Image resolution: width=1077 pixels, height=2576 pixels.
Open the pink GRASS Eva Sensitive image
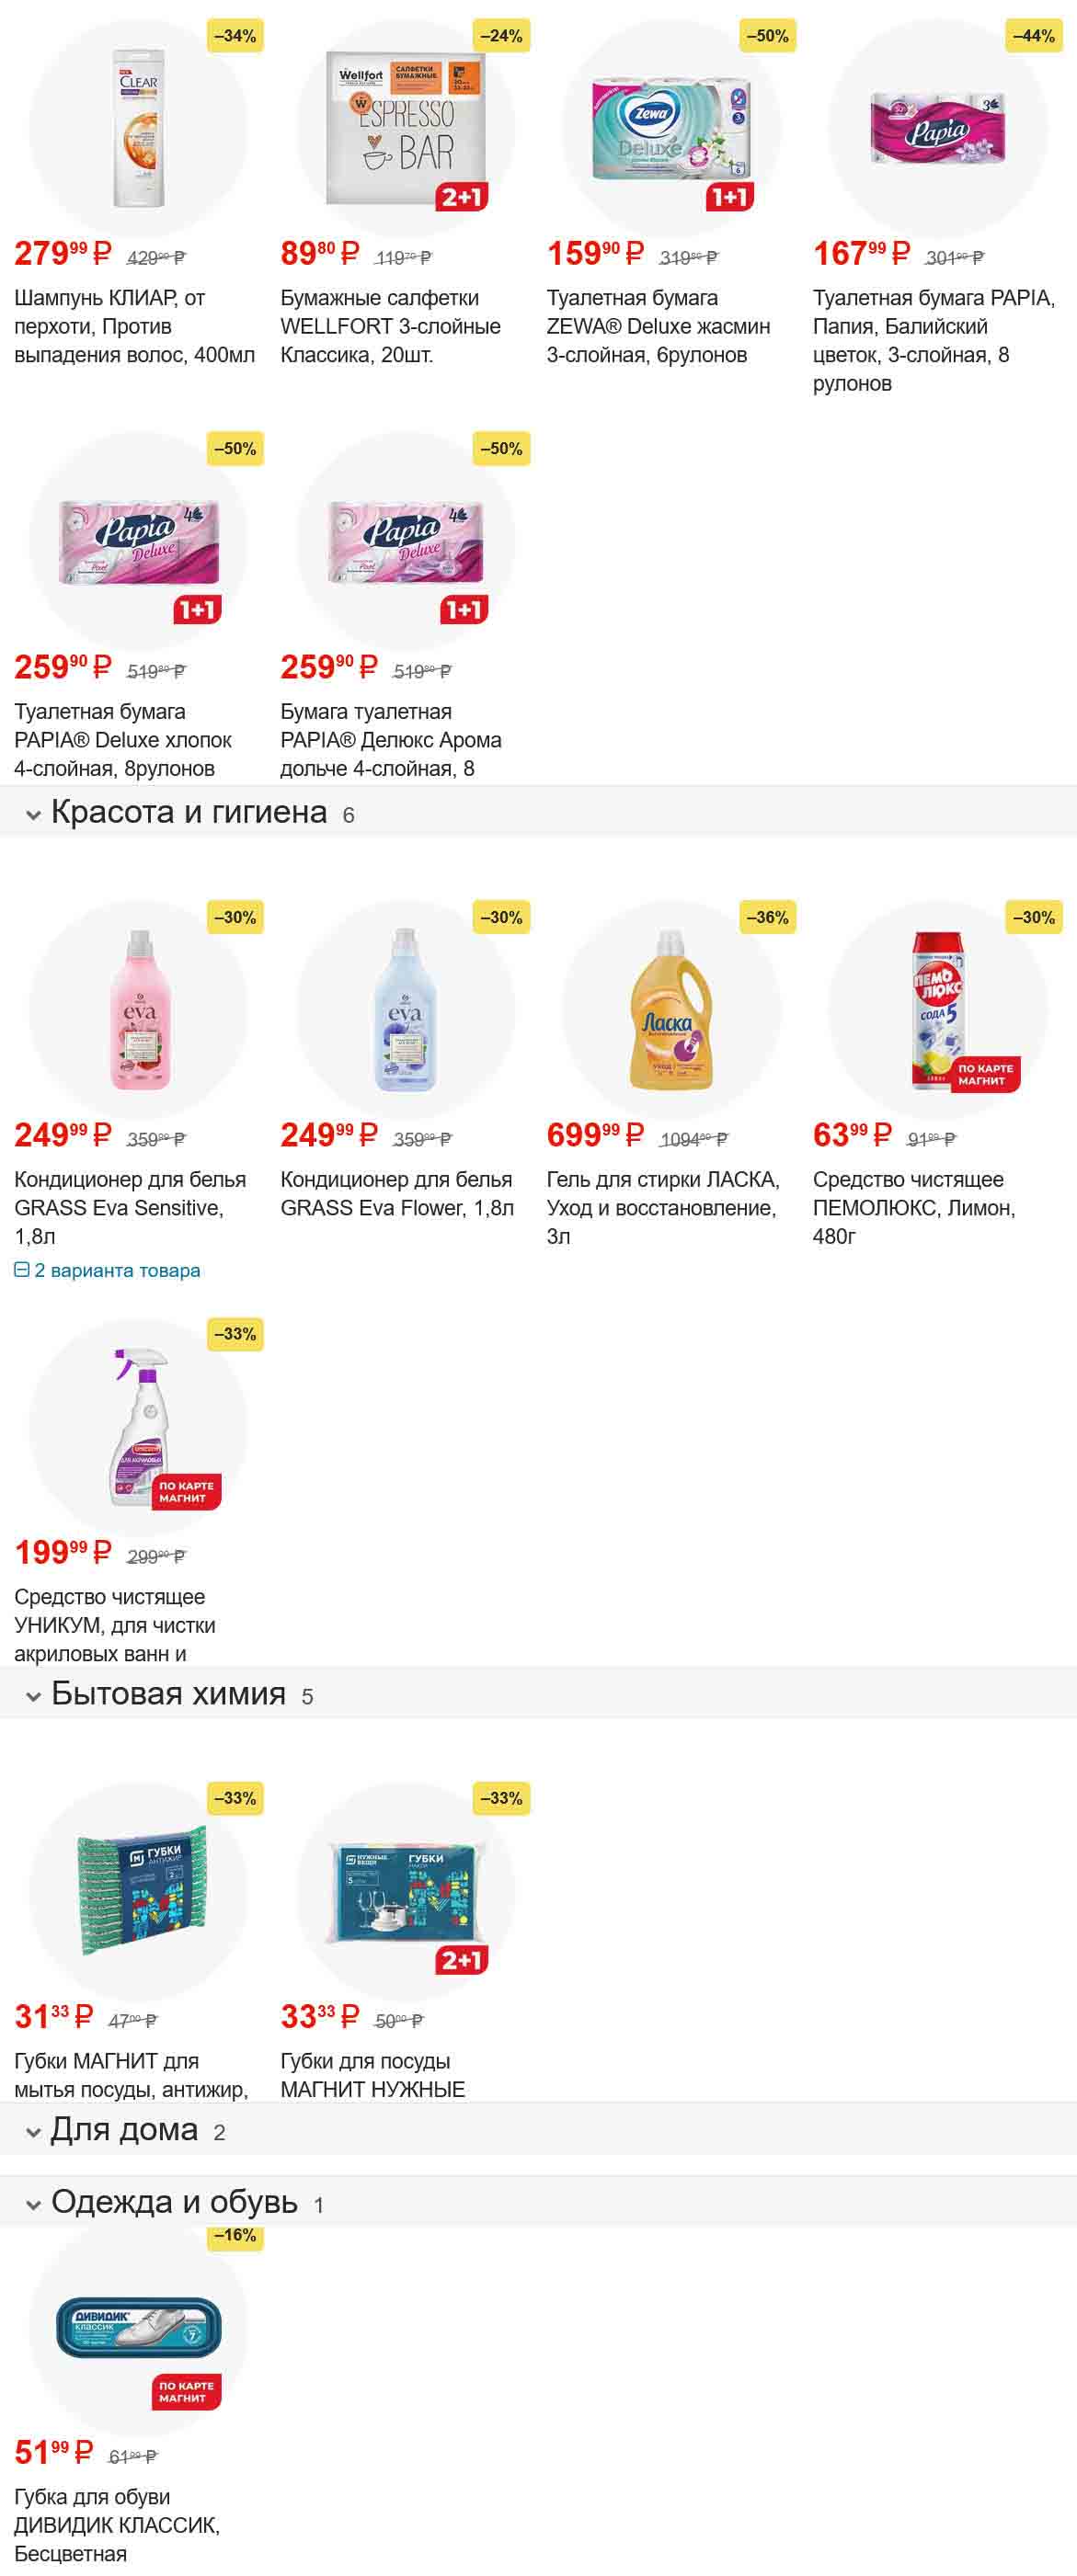tap(139, 1009)
